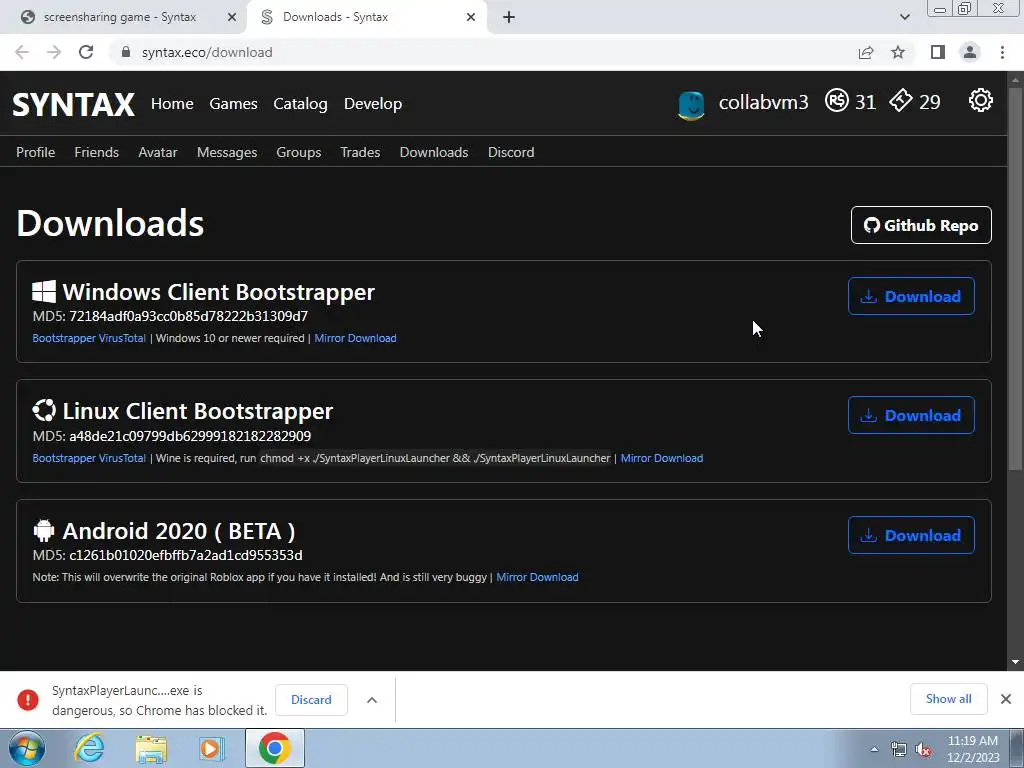Go to Profile in sub-navigation
The height and width of the screenshot is (768, 1024).
tap(35, 152)
